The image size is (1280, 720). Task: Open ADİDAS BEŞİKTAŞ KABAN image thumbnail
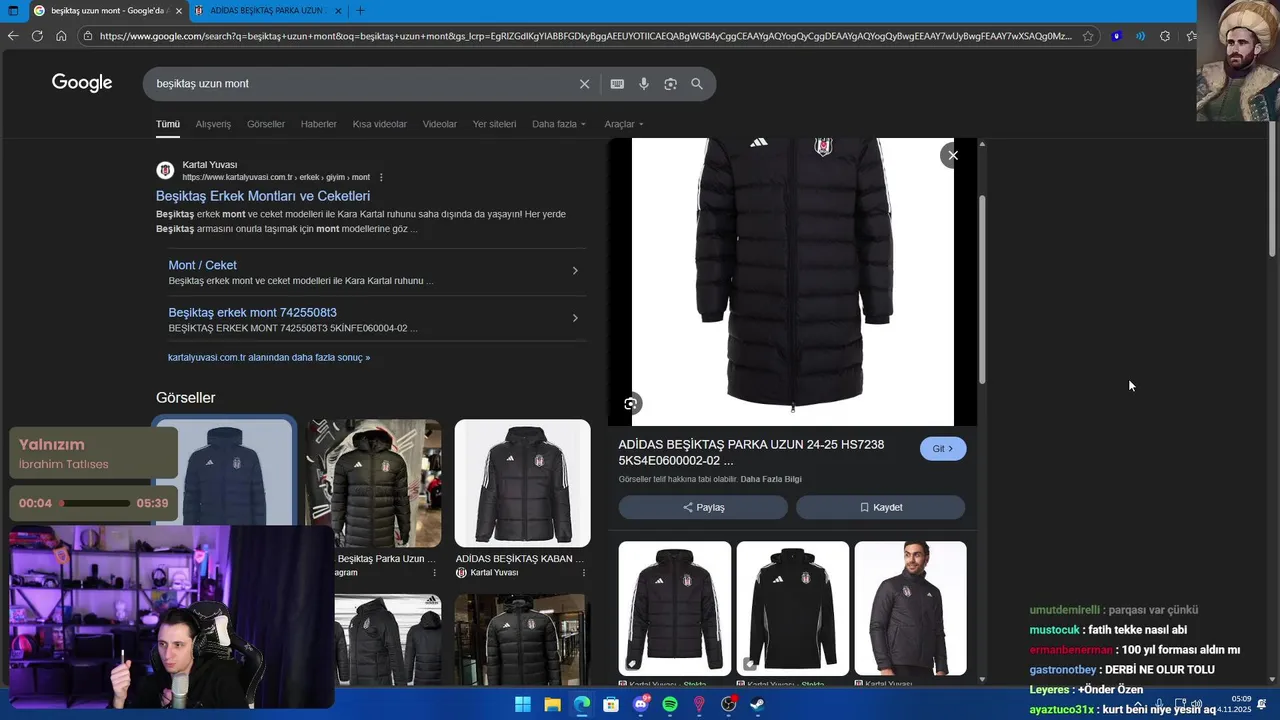[x=523, y=483]
